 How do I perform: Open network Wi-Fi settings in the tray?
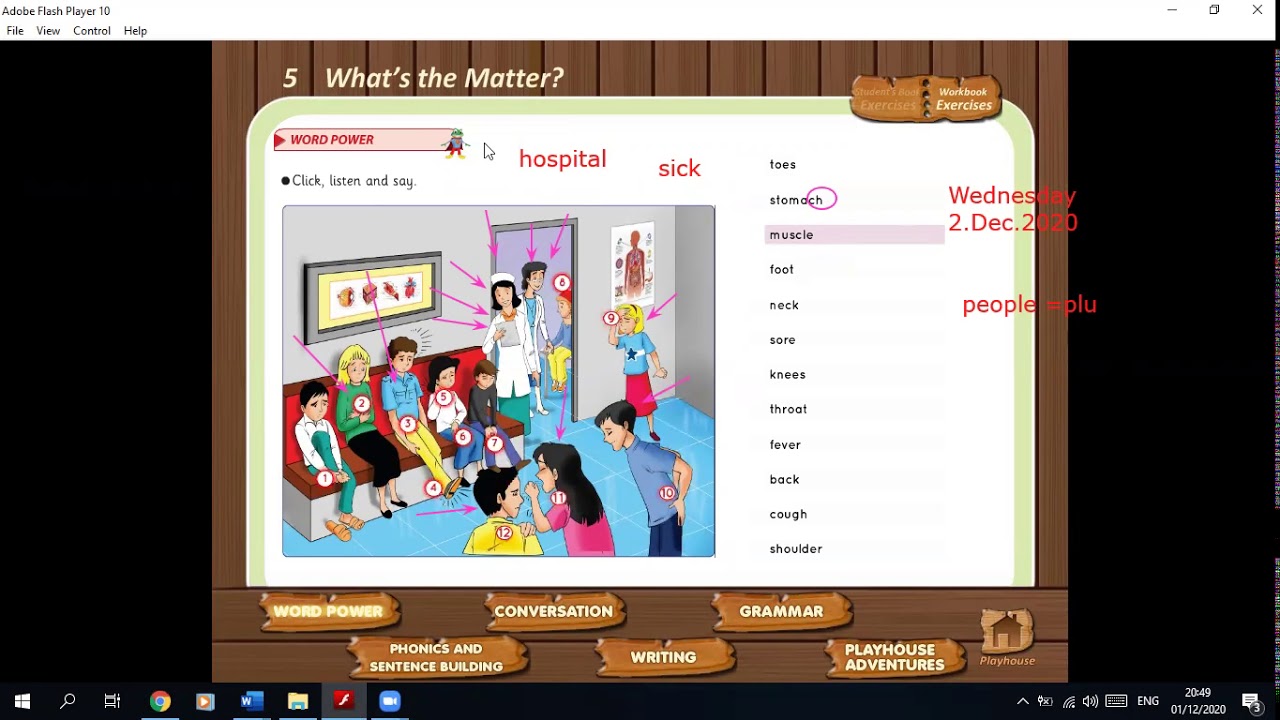point(1069,701)
